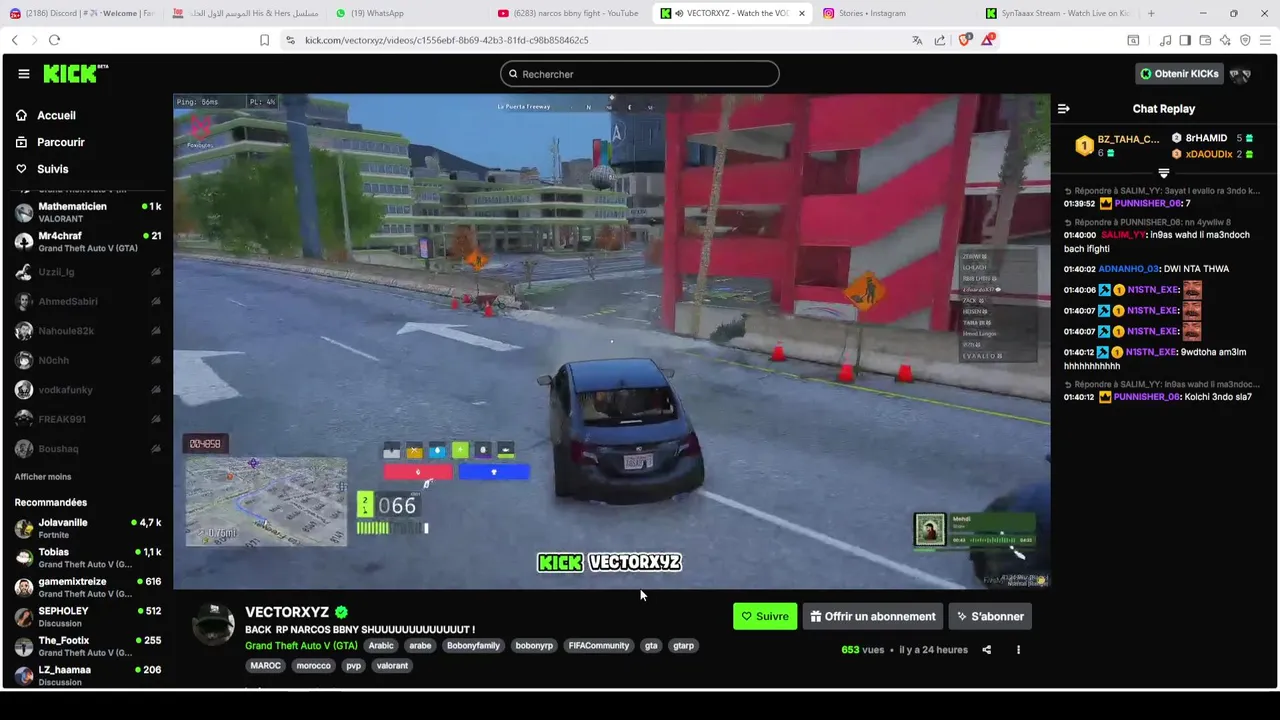Open Uzzil_lg offline channel
This screenshot has height=720, width=1280.
coord(88,272)
